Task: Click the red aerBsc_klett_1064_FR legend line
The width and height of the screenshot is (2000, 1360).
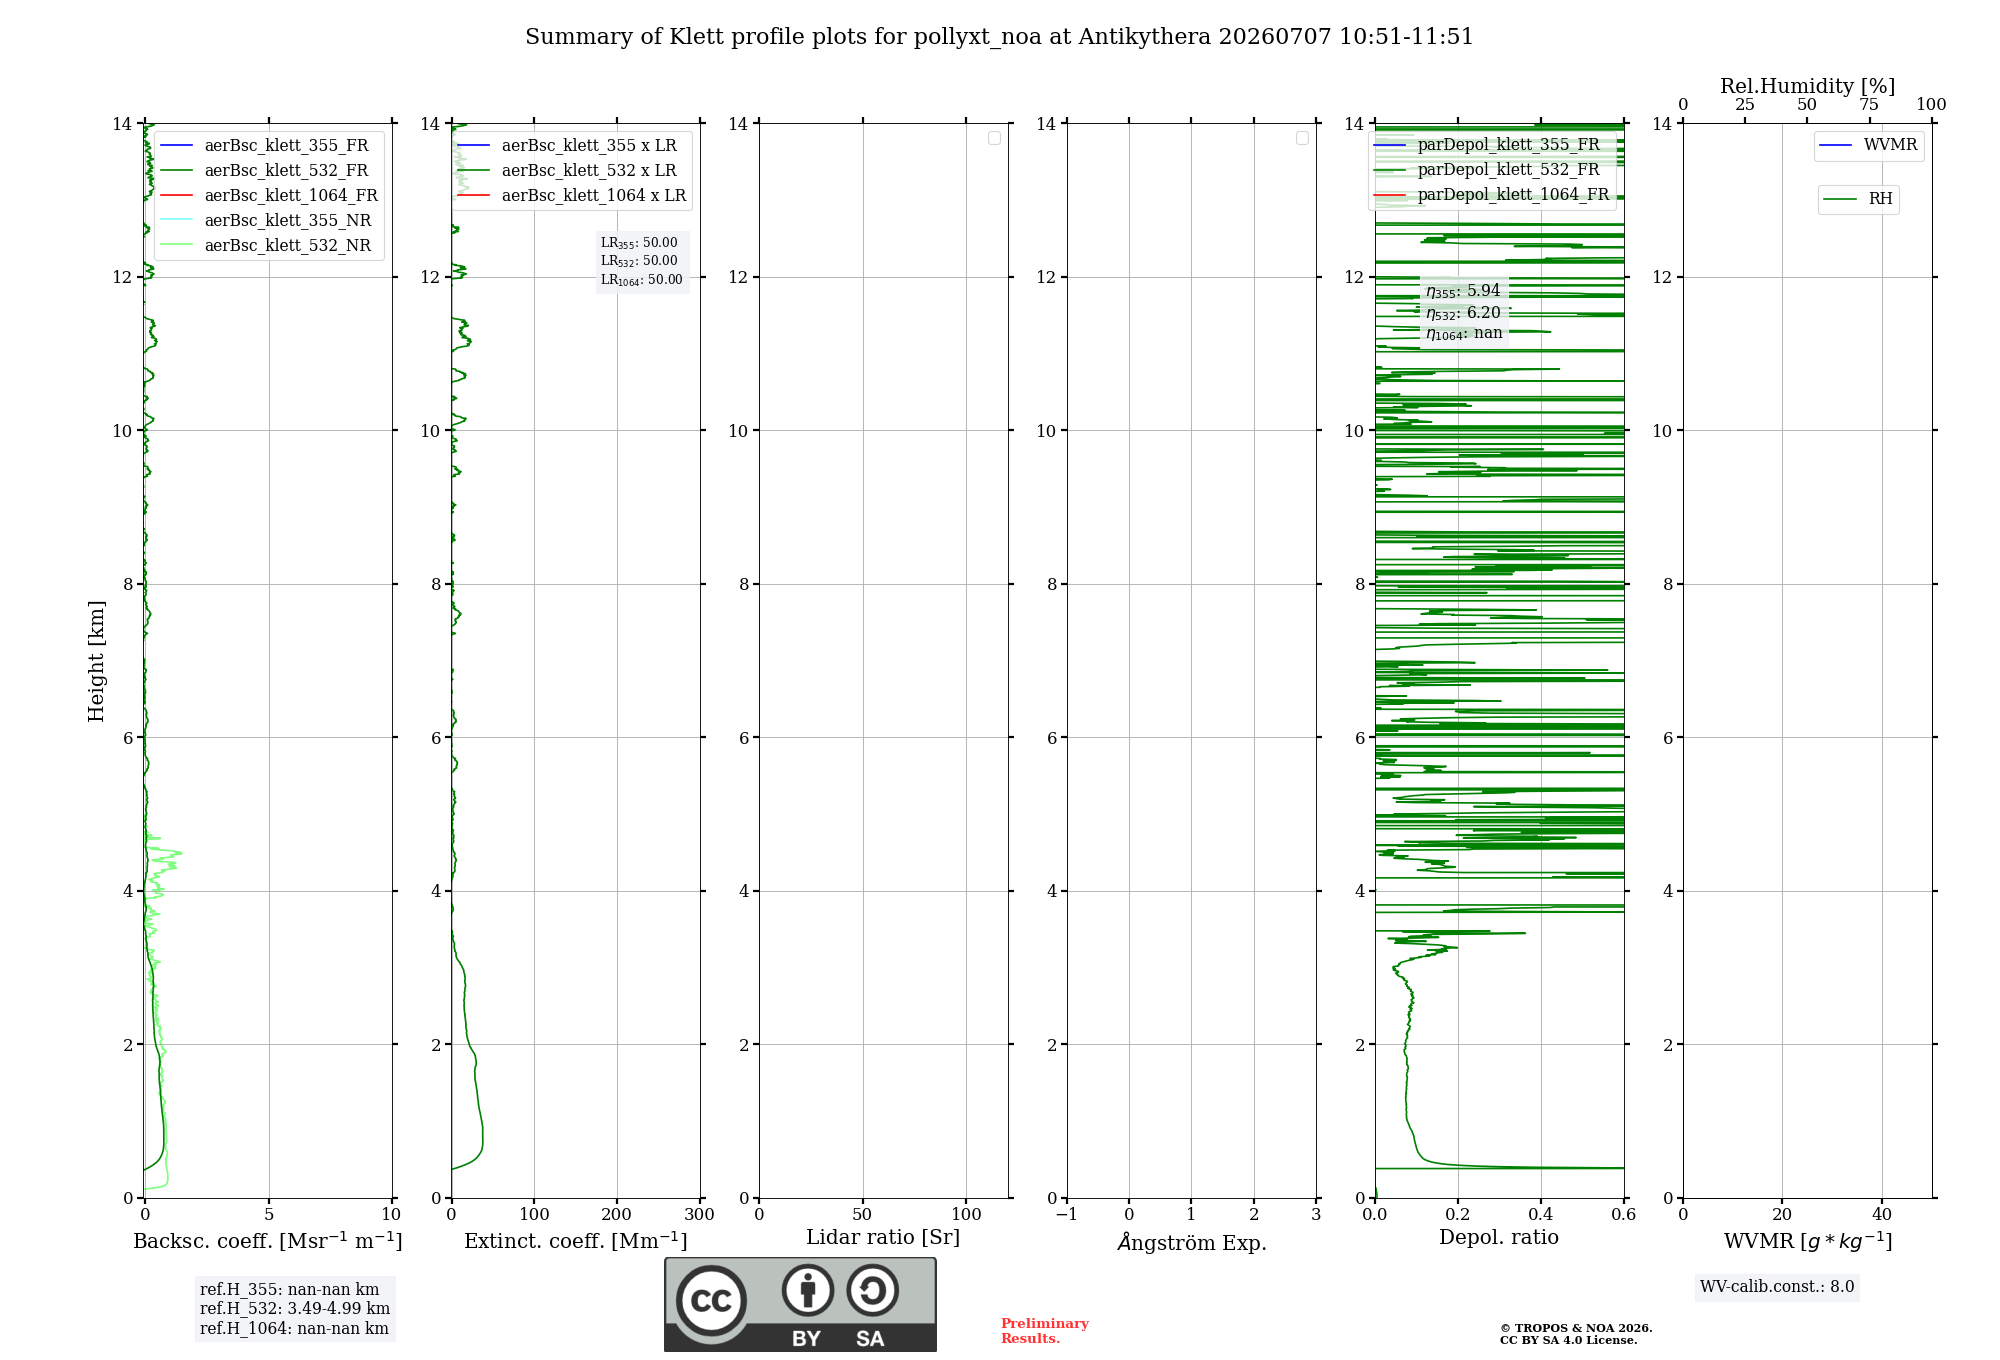Action: click(176, 196)
